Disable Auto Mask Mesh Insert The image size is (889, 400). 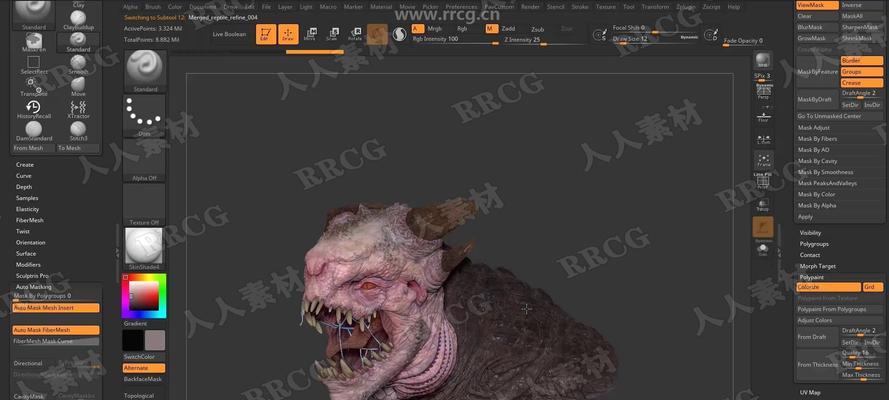56,308
